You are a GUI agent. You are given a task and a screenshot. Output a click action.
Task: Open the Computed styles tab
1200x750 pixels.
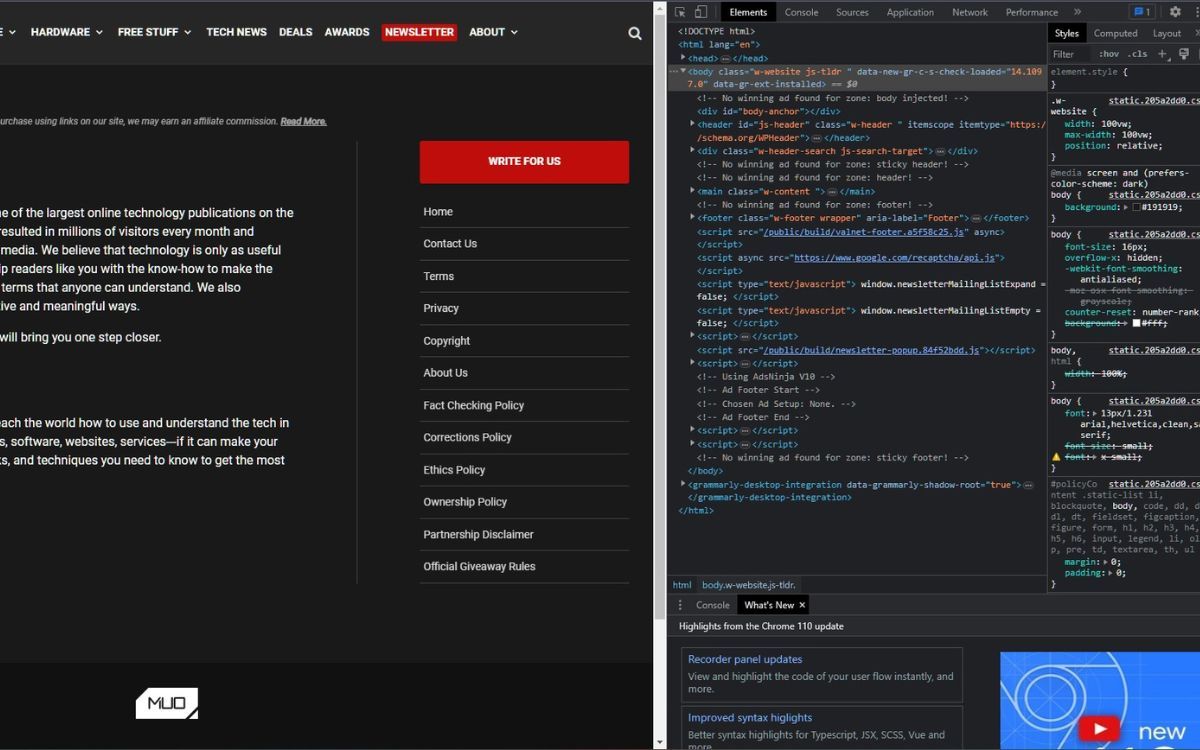pos(1115,33)
